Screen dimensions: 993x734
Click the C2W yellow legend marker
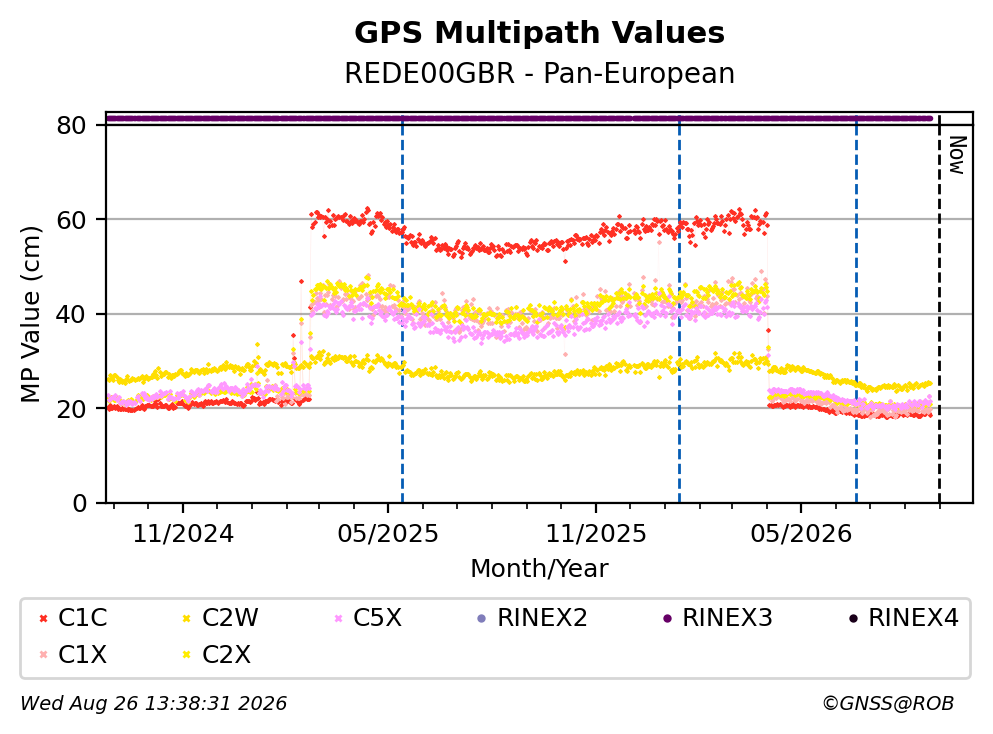(x=187, y=618)
